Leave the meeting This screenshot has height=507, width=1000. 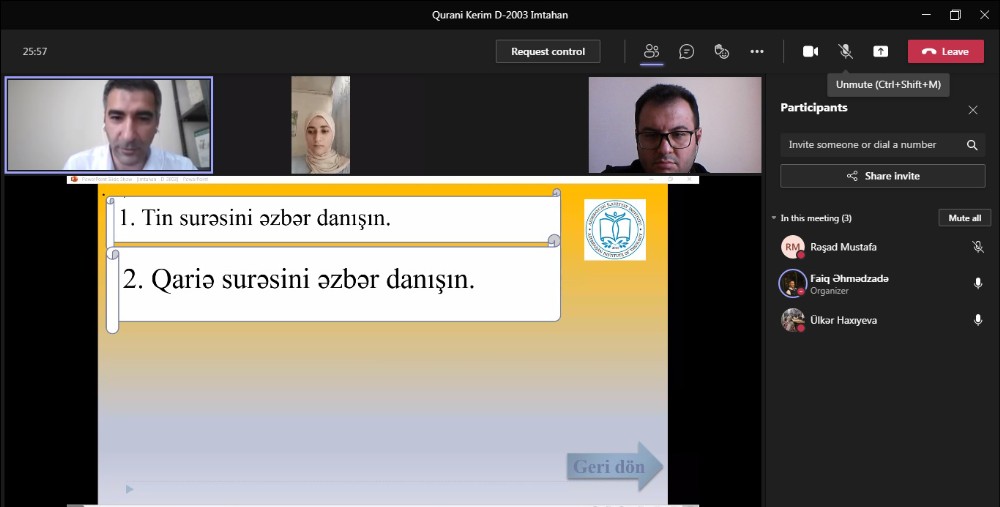tap(946, 52)
